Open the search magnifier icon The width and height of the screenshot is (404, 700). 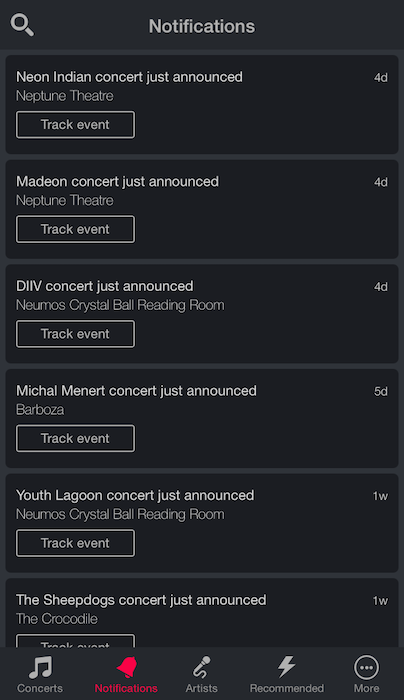(x=22, y=25)
